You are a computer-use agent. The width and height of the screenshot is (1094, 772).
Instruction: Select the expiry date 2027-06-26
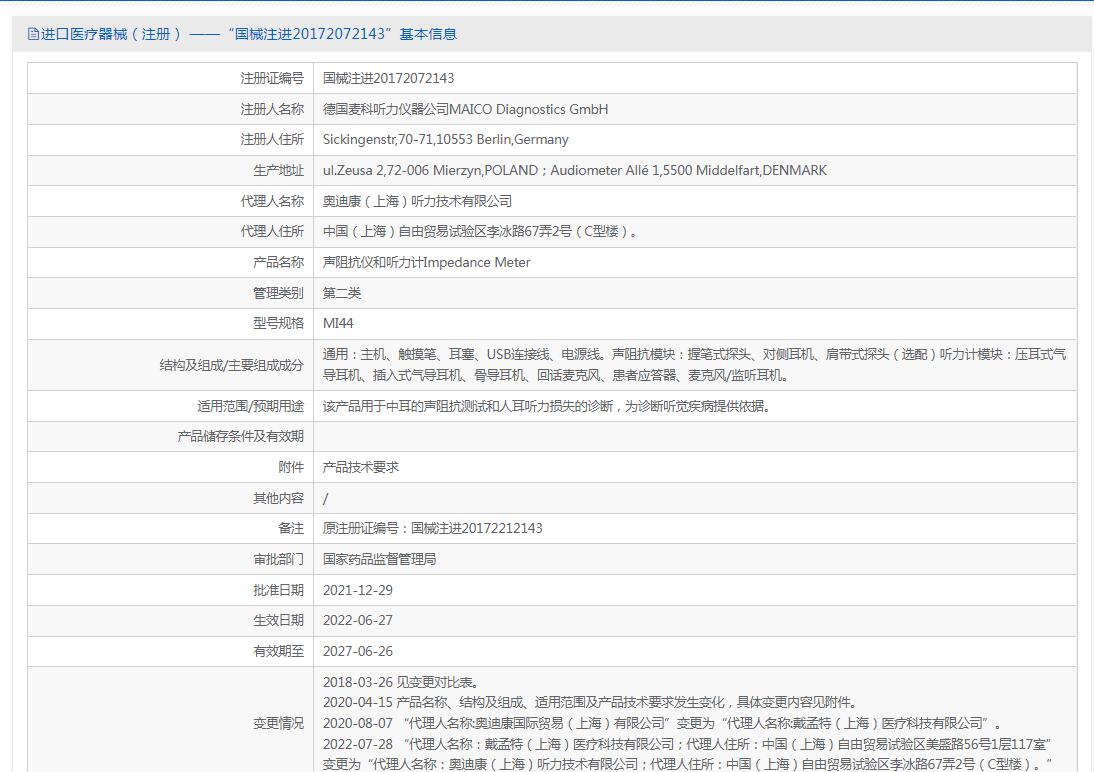[357, 651]
